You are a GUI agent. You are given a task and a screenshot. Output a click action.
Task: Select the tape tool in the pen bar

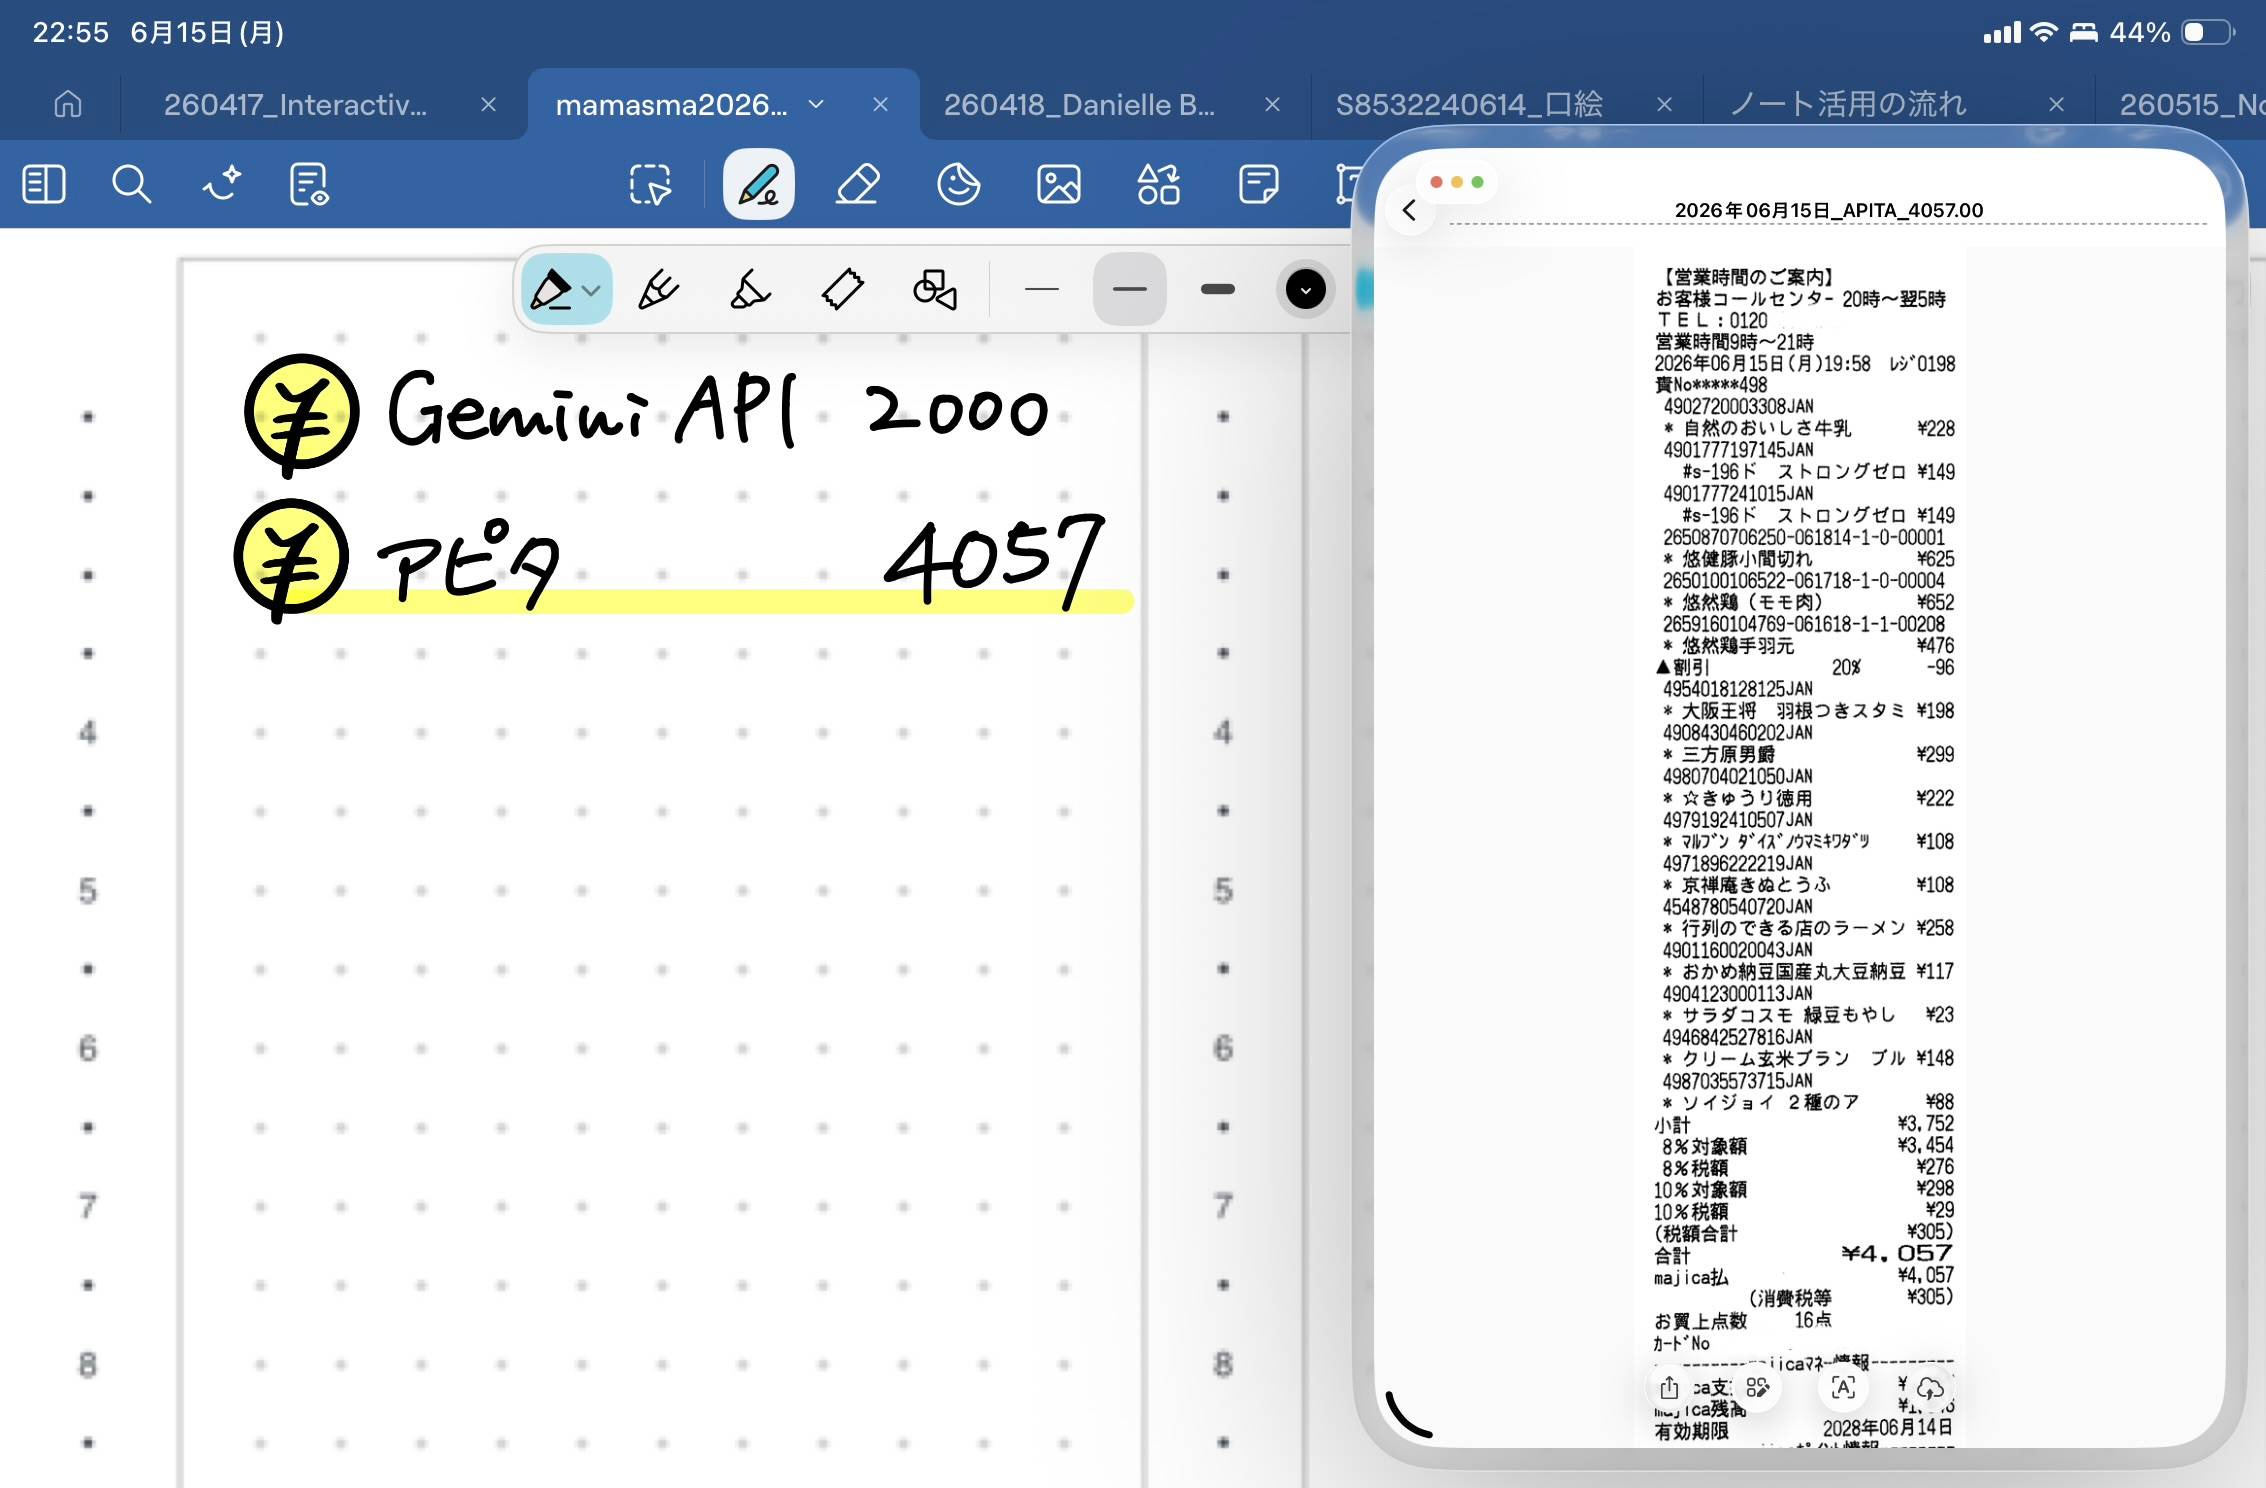point(842,290)
